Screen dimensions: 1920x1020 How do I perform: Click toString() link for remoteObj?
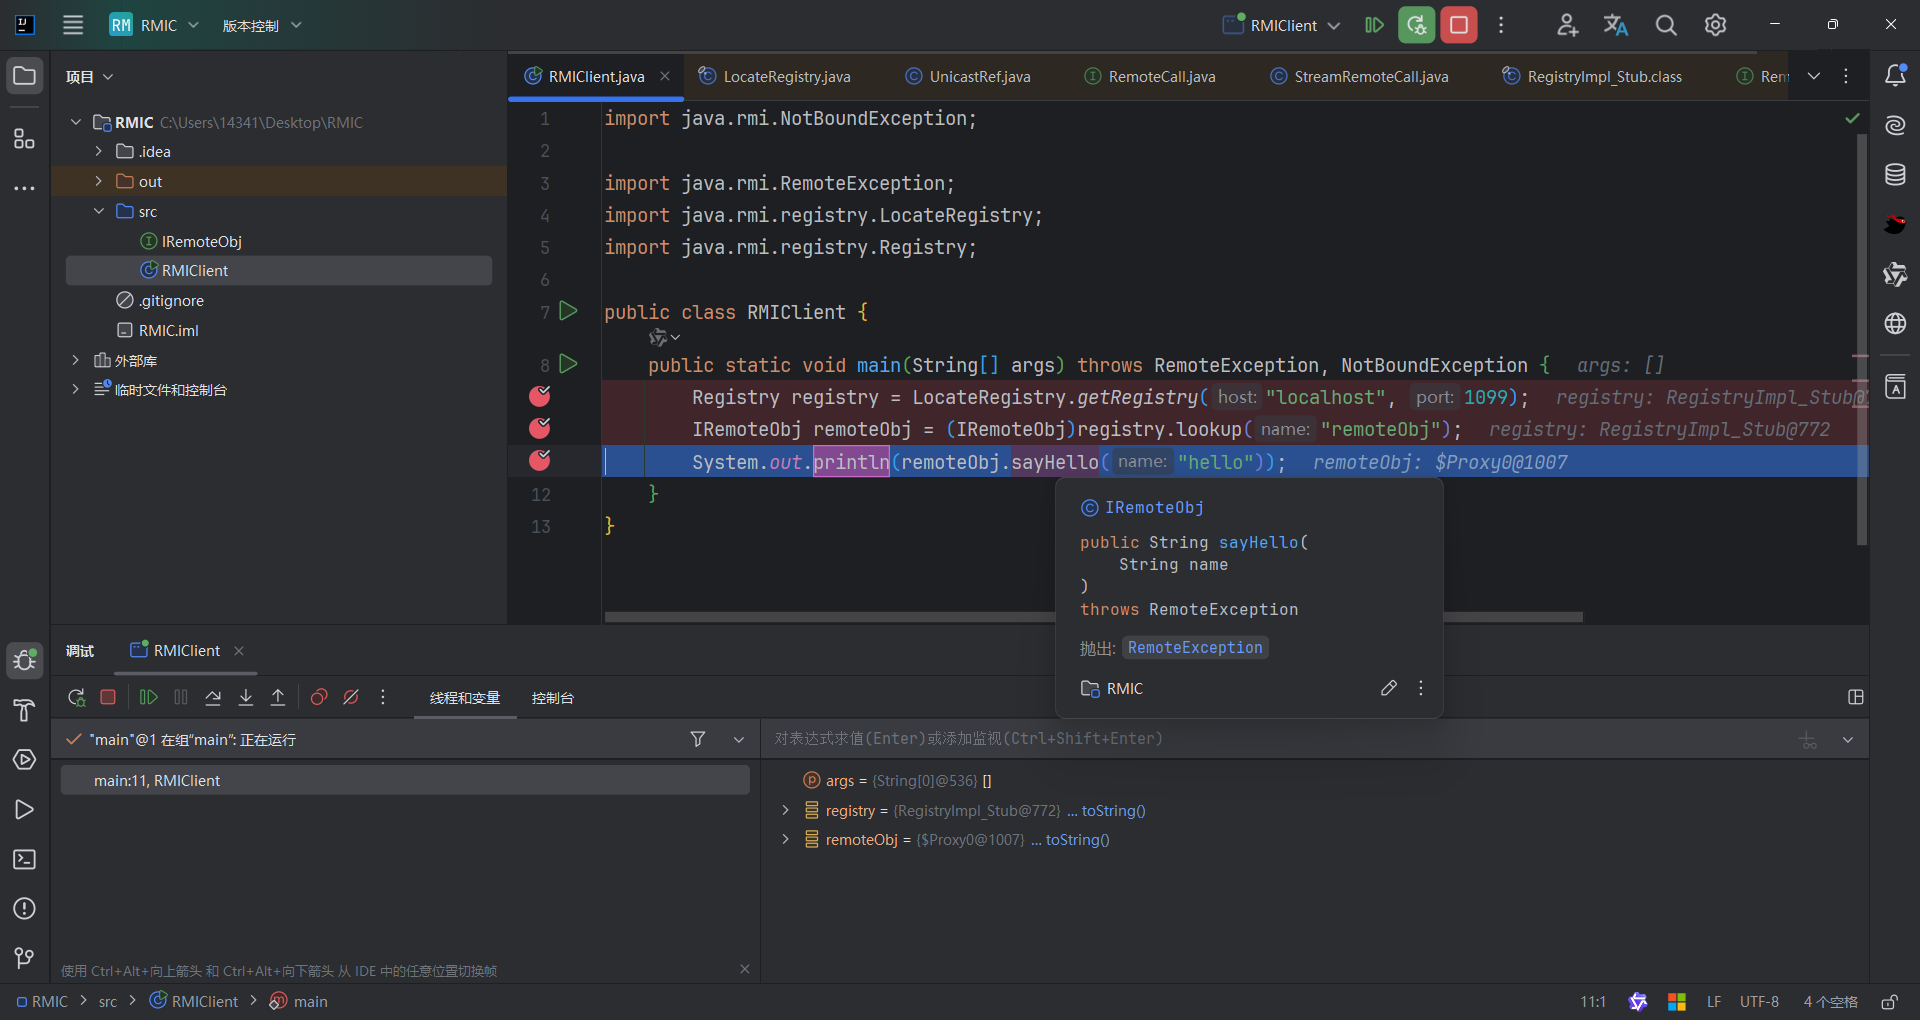pyautogui.click(x=1077, y=840)
